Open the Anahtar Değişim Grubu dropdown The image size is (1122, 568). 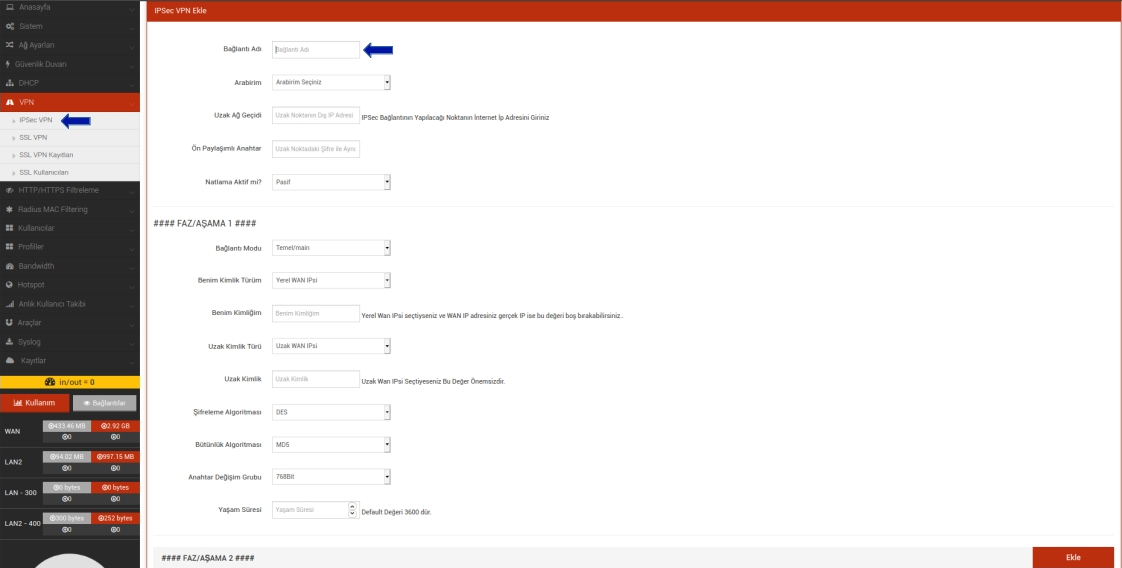tap(331, 476)
